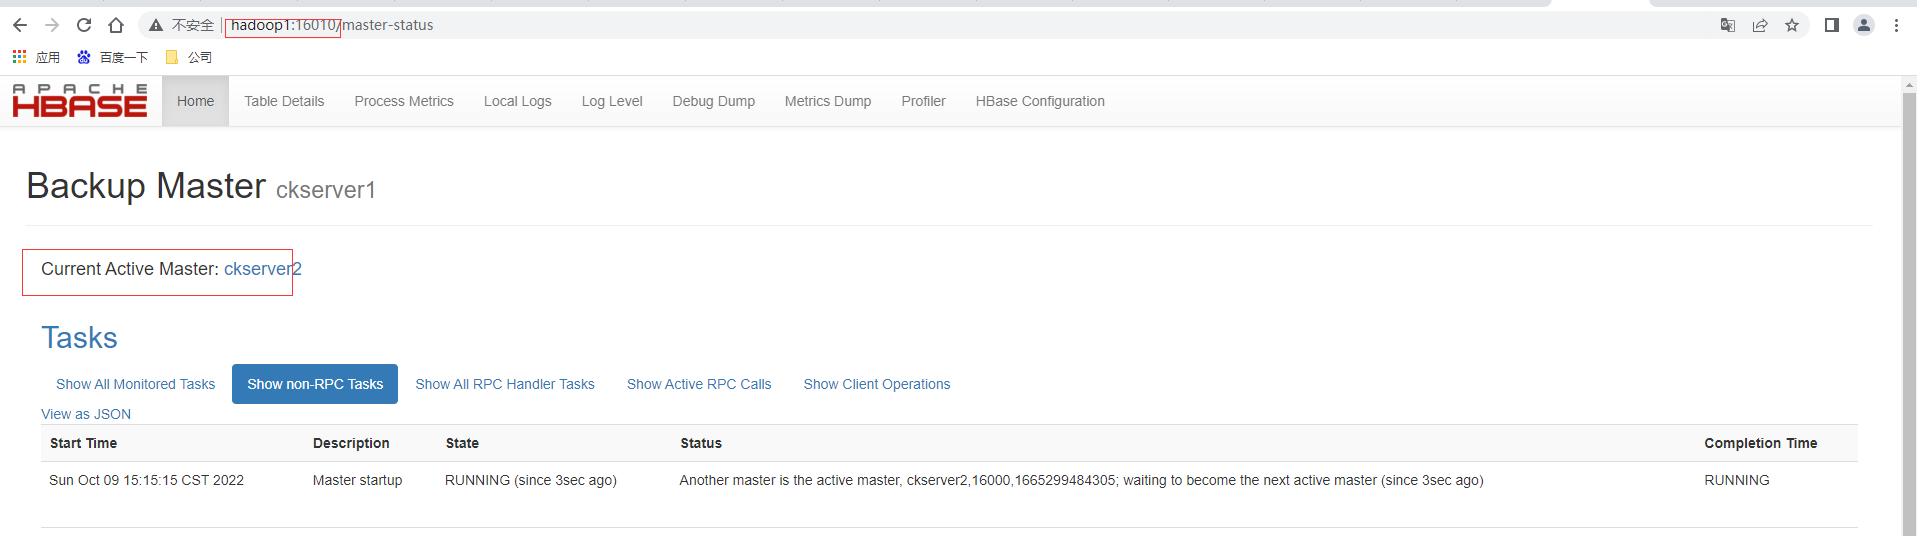Select the Show non-RPC Tasks button
Screen dimensions: 1917x536
tap(315, 384)
